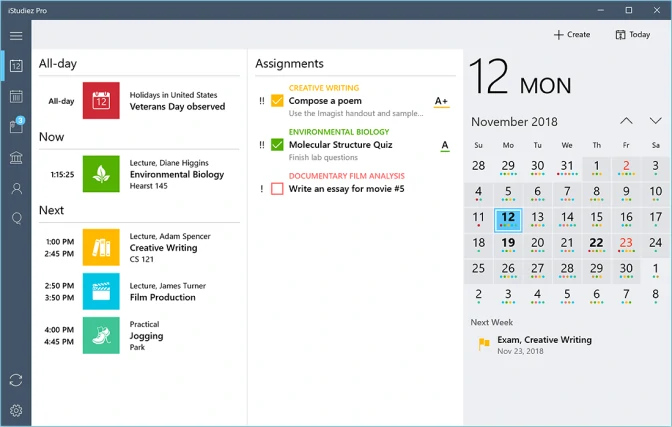Viewport: 672px width, 427px height.
Task: Click 'Write an essay for movie #5' text
Action: [x=346, y=189]
